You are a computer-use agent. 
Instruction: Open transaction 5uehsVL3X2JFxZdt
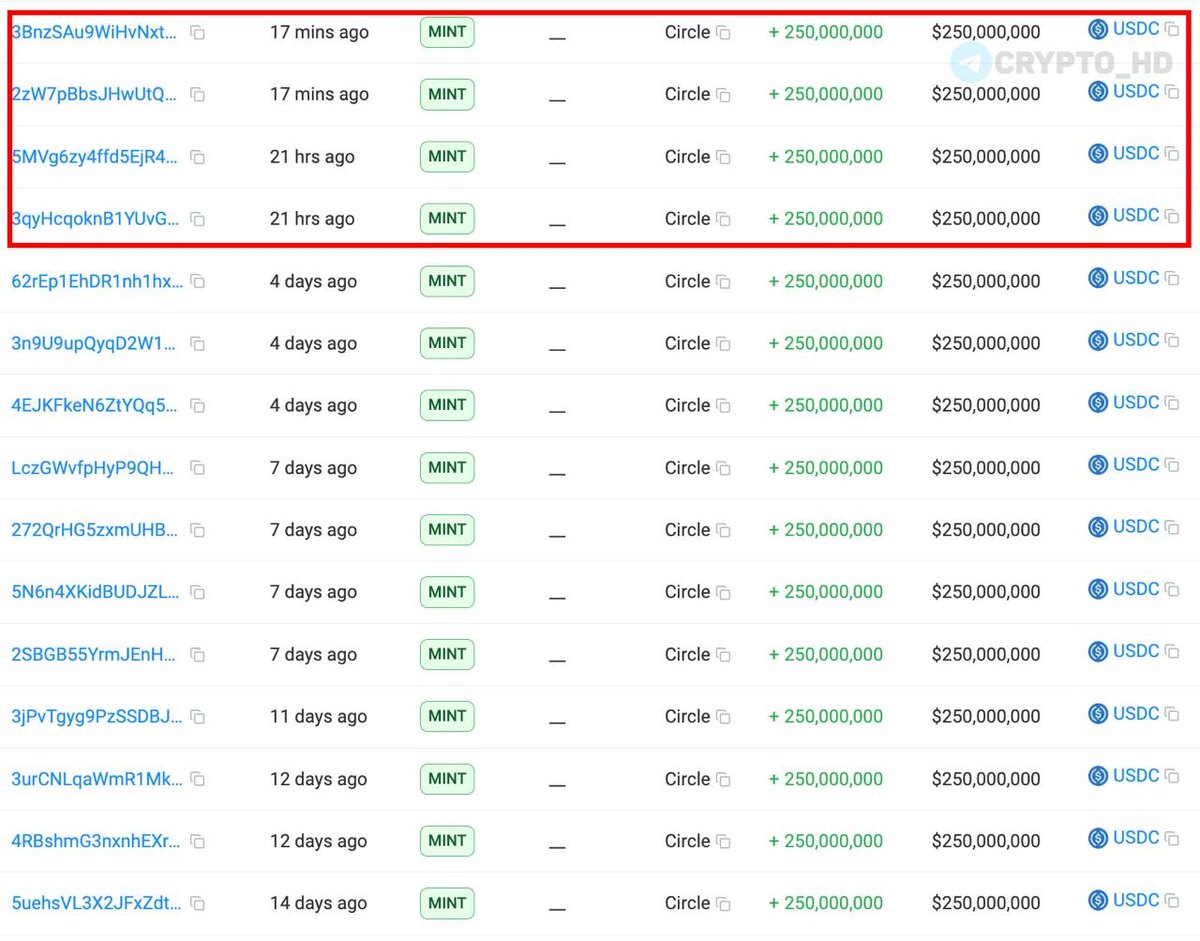pos(96,902)
